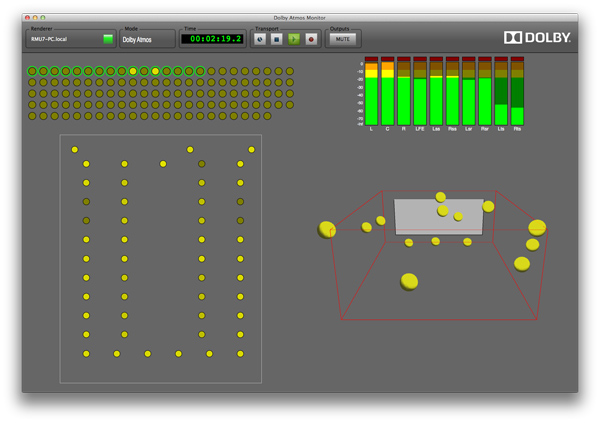Click the twelfth, bright yellow, top-row object indicator
The height and width of the screenshot is (423, 600).
coord(155,71)
